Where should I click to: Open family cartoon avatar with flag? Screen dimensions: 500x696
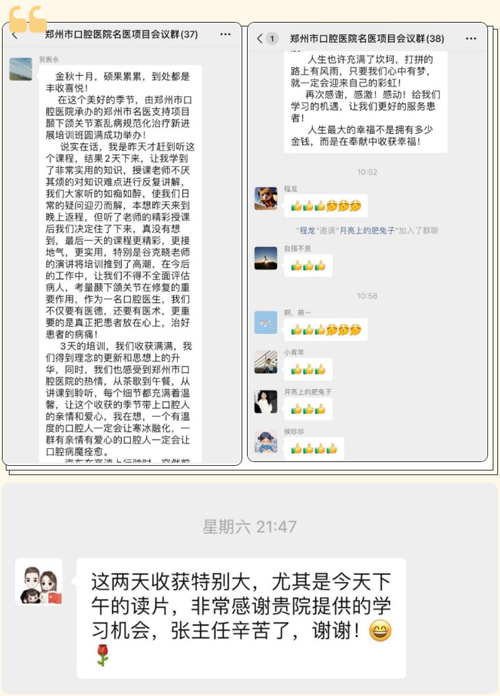tap(39, 582)
